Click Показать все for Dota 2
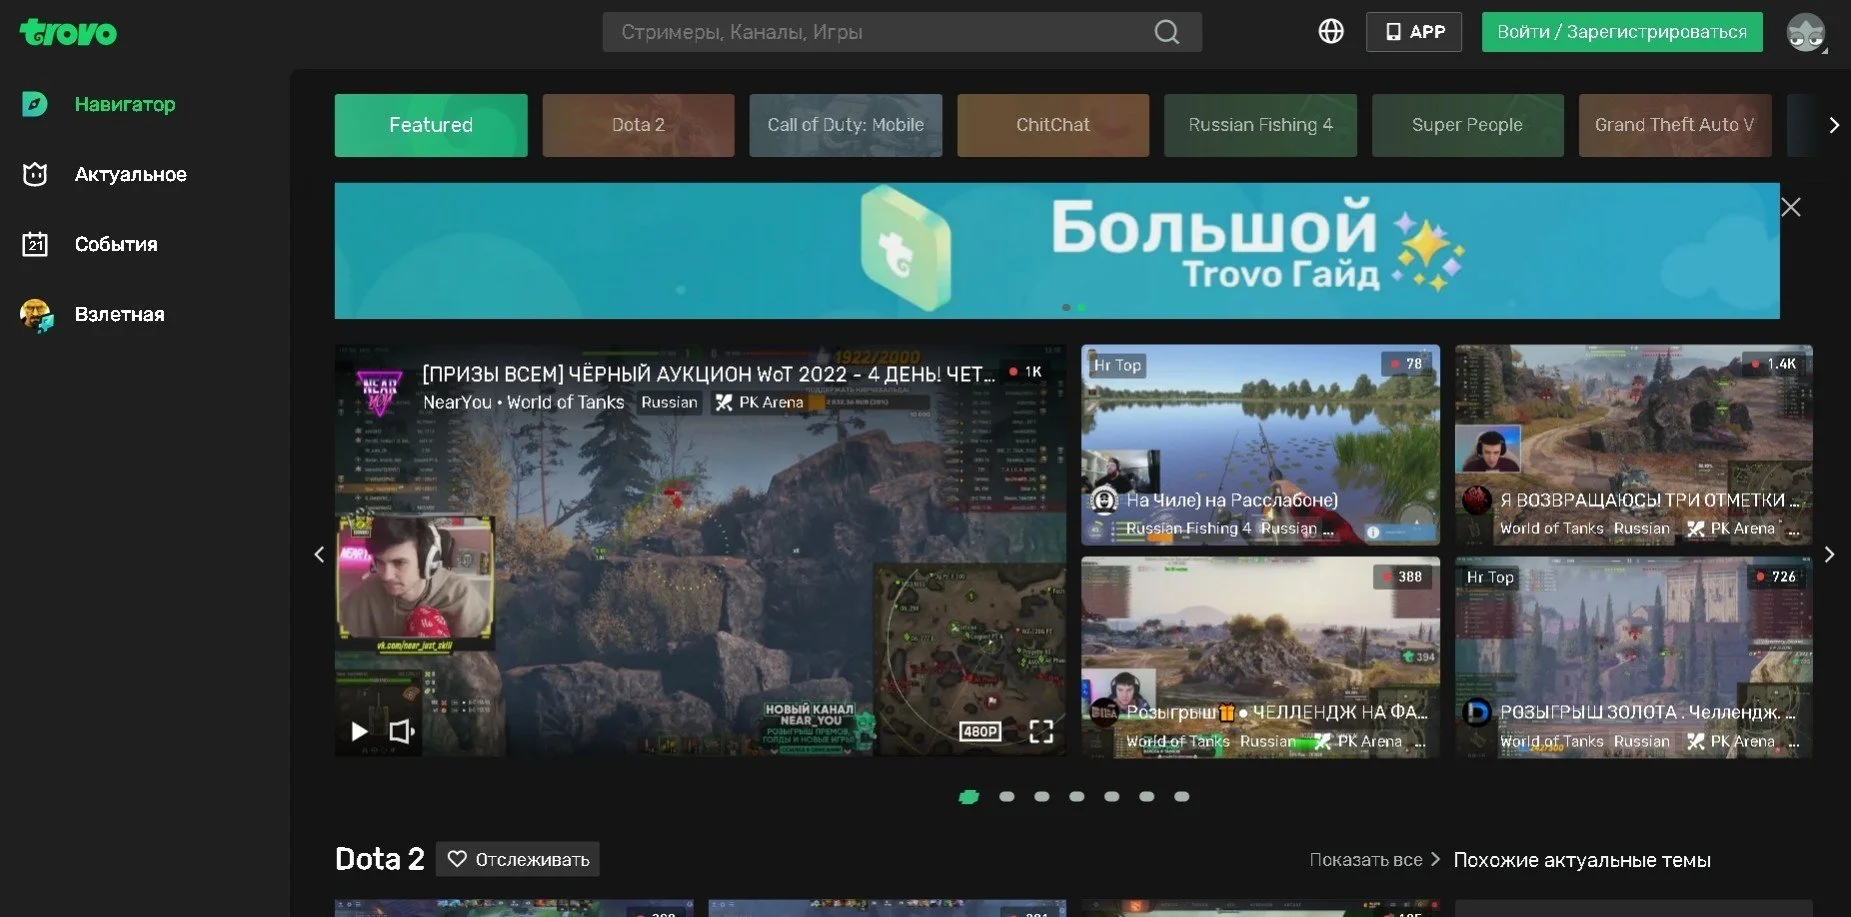Screen dimensions: 1851x917 point(1375,859)
